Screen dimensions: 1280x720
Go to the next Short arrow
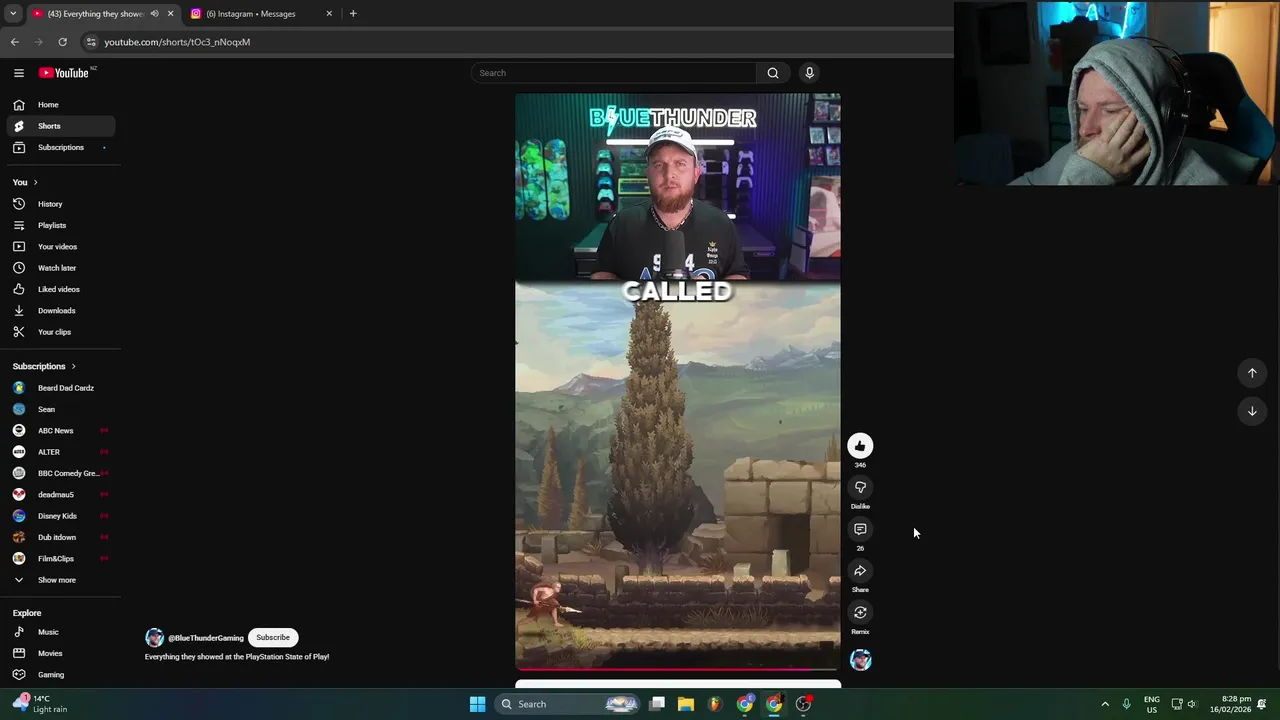[1252, 411]
